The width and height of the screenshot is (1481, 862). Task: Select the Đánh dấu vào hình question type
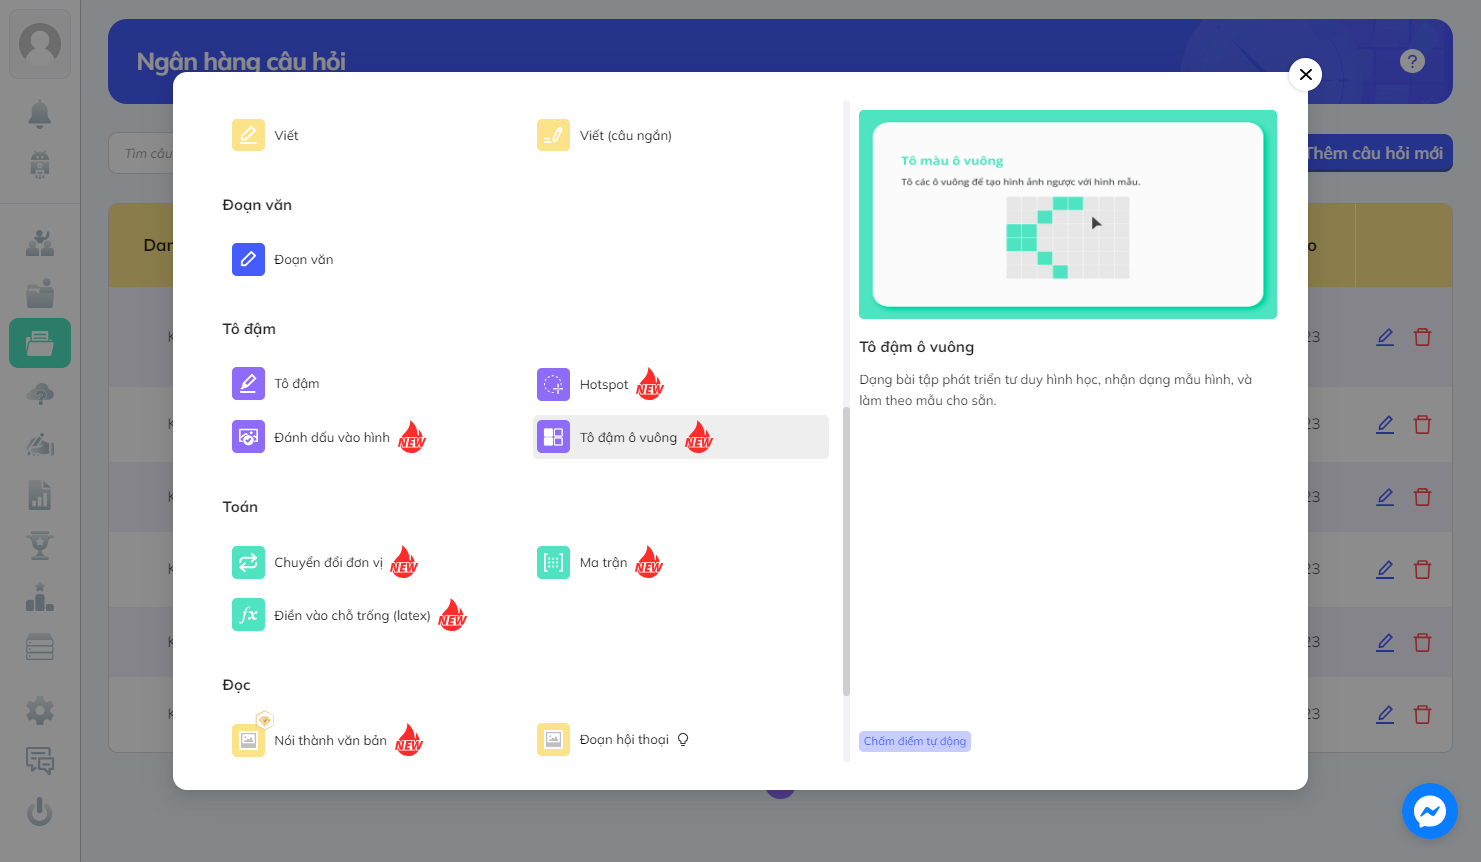point(329,437)
